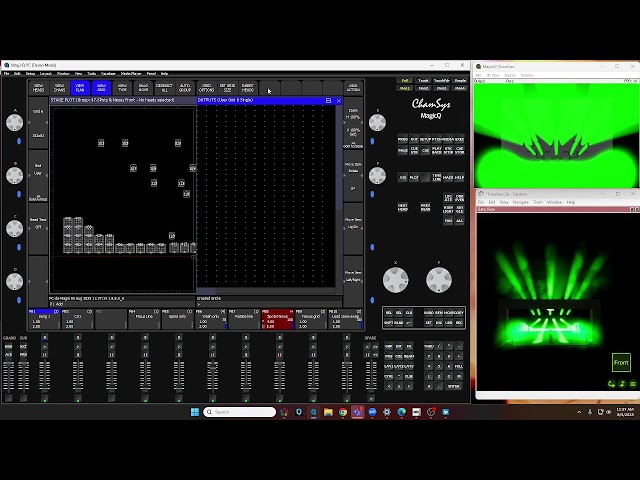Image resolution: width=640 pixels, height=480 pixels.
Task: Toggle the highlighted VIEW PLAN button
Action: [80, 88]
